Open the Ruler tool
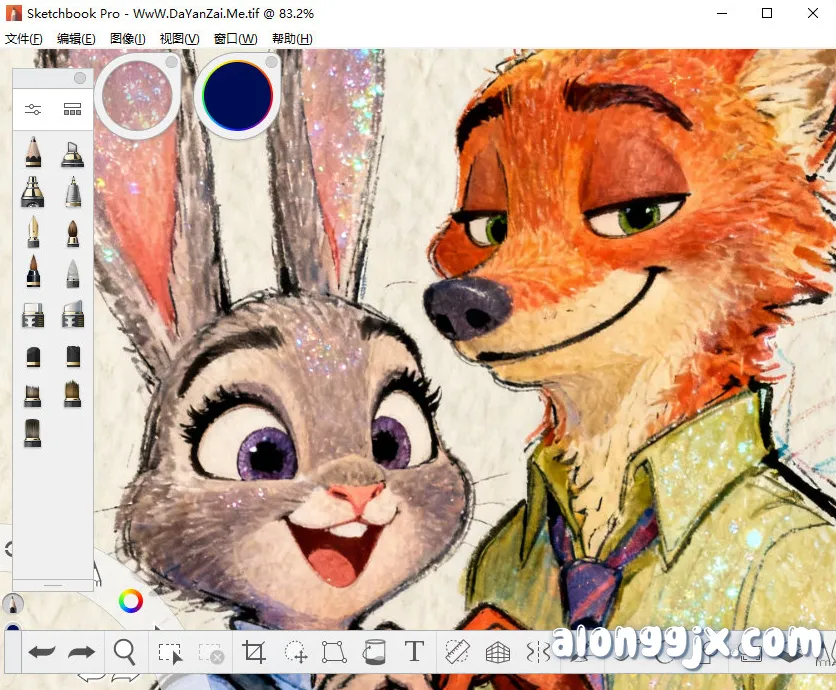This screenshot has width=836, height=690. tap(455, 652)
